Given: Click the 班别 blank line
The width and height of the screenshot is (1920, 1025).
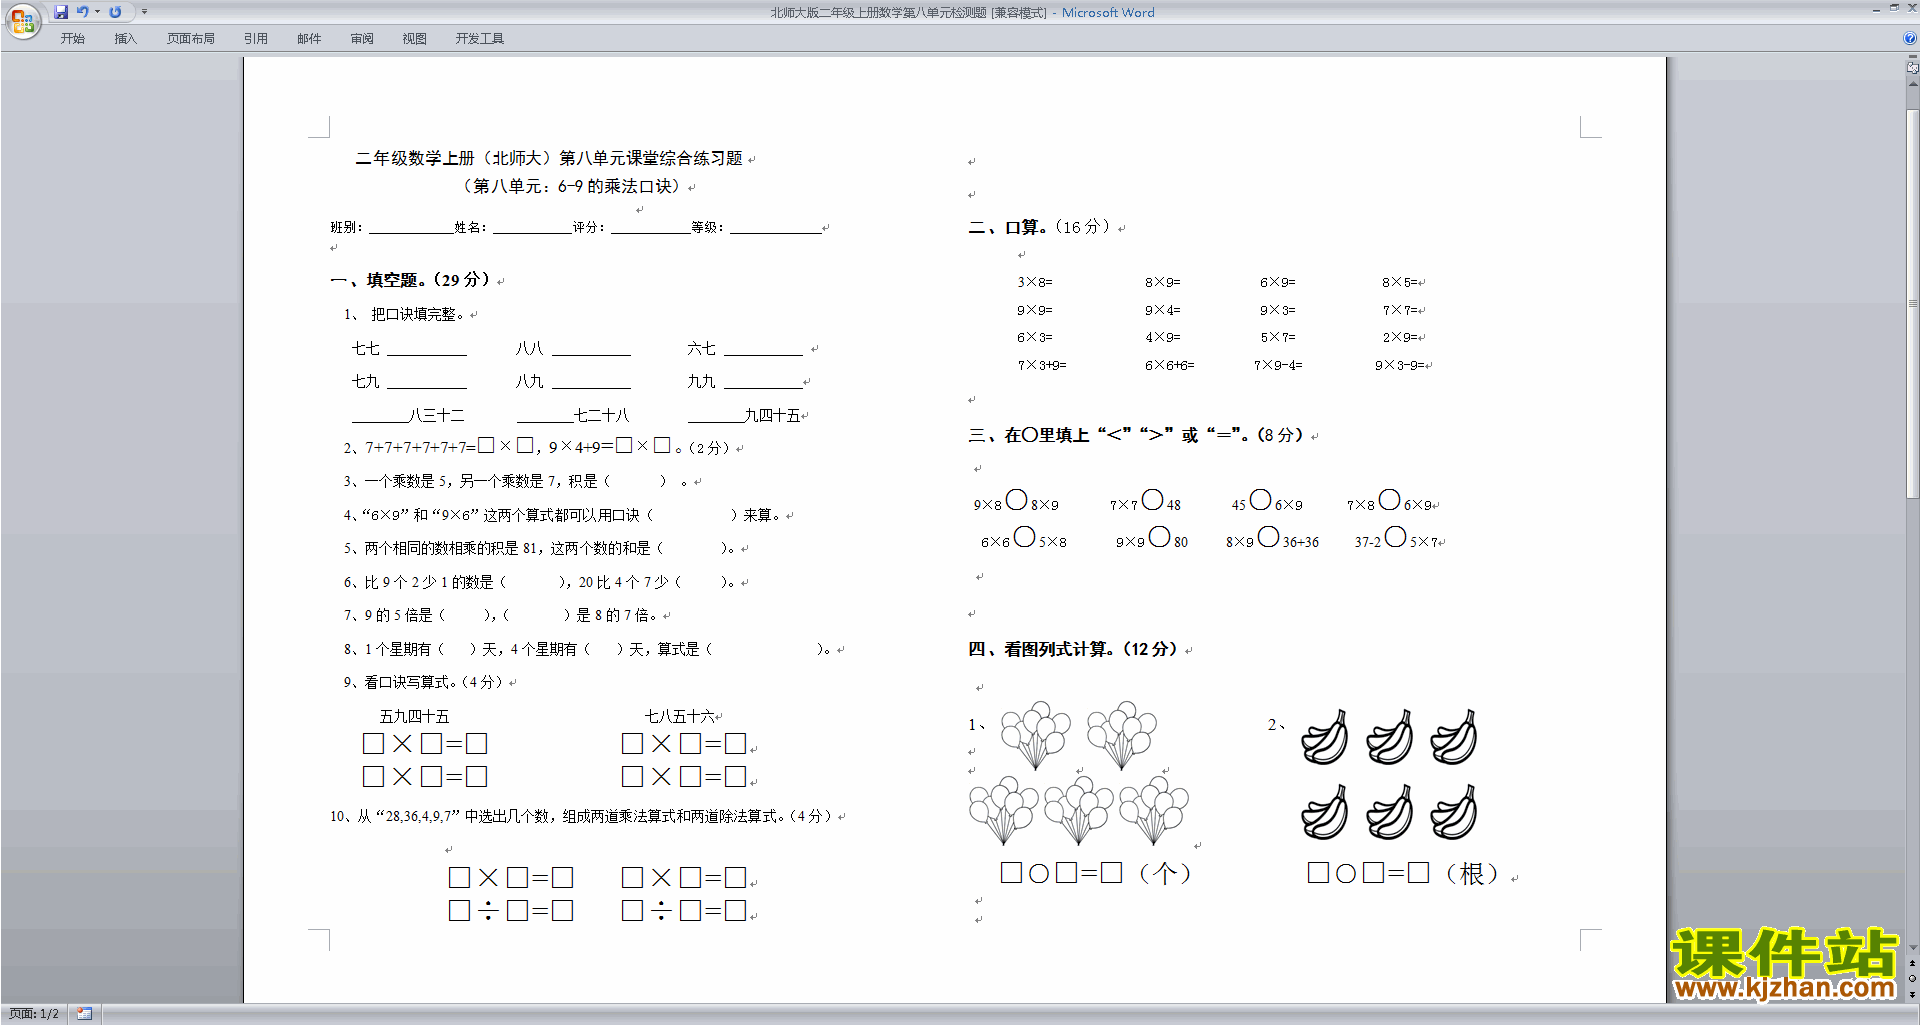Looking at the screenshot, I should point(411,228).
